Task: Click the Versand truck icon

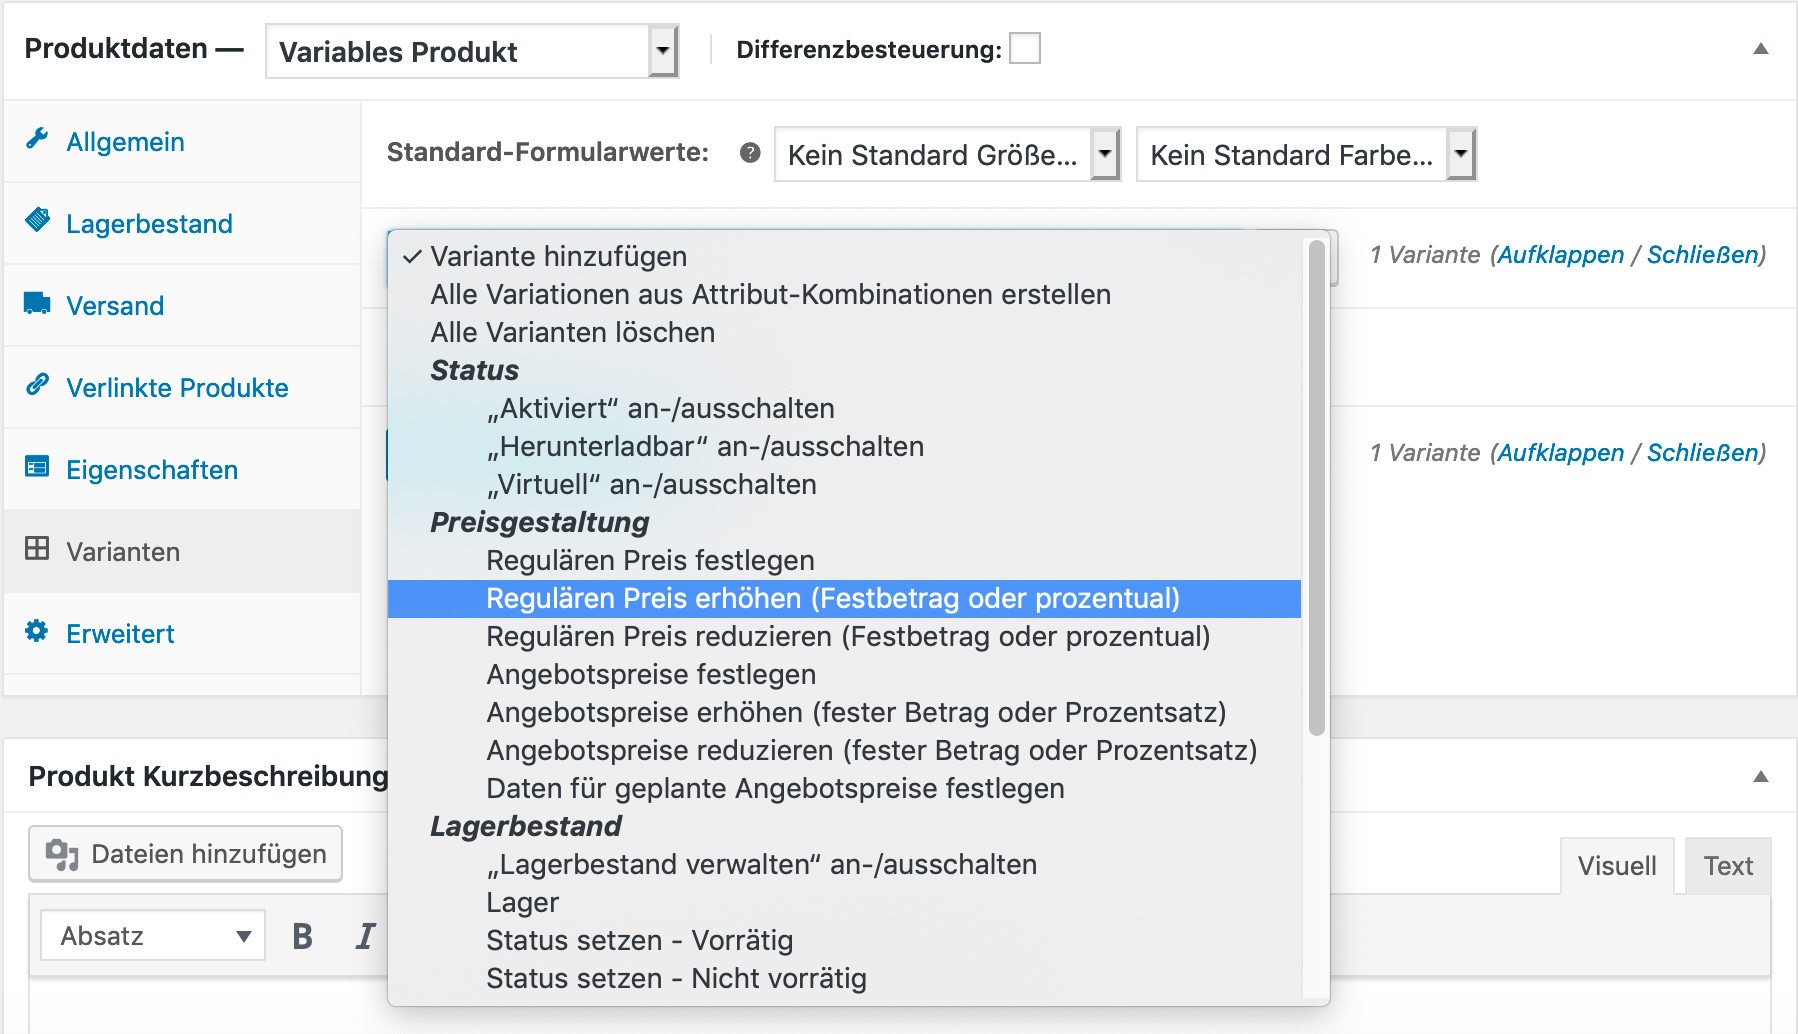Action: 37,303
